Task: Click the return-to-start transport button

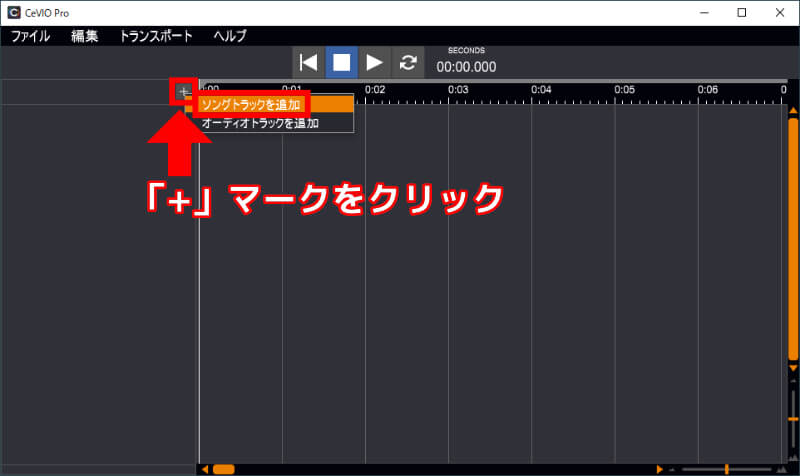Action: (308, 63)
